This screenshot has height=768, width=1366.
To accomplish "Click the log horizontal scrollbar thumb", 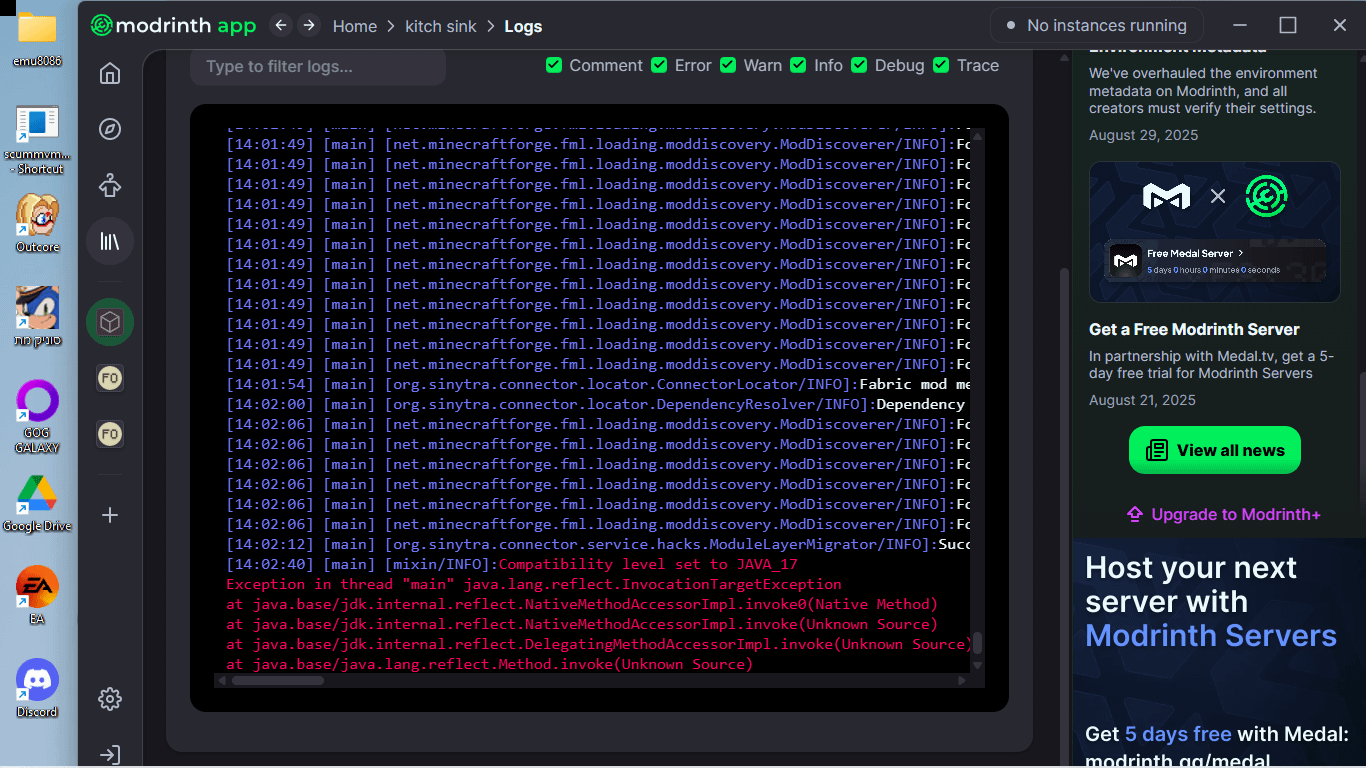I will click(278, 680).
